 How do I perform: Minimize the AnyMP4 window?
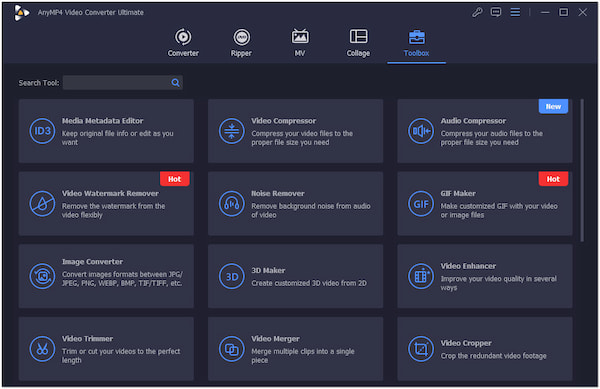coord(545,12)
